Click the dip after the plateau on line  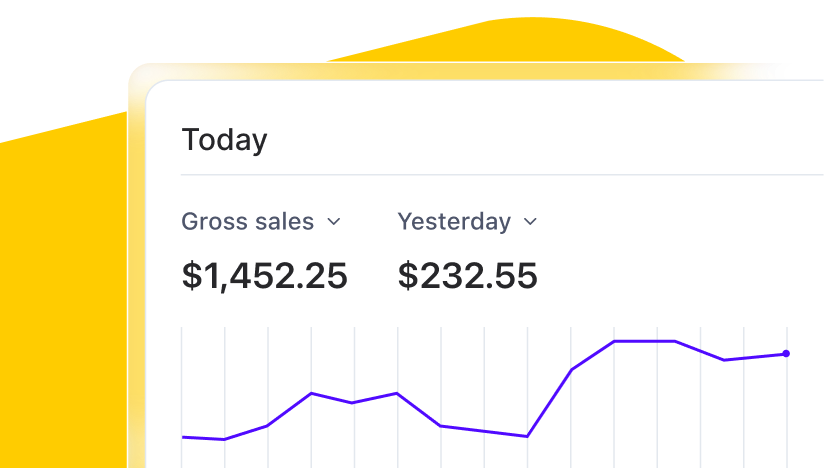[724, 360]
